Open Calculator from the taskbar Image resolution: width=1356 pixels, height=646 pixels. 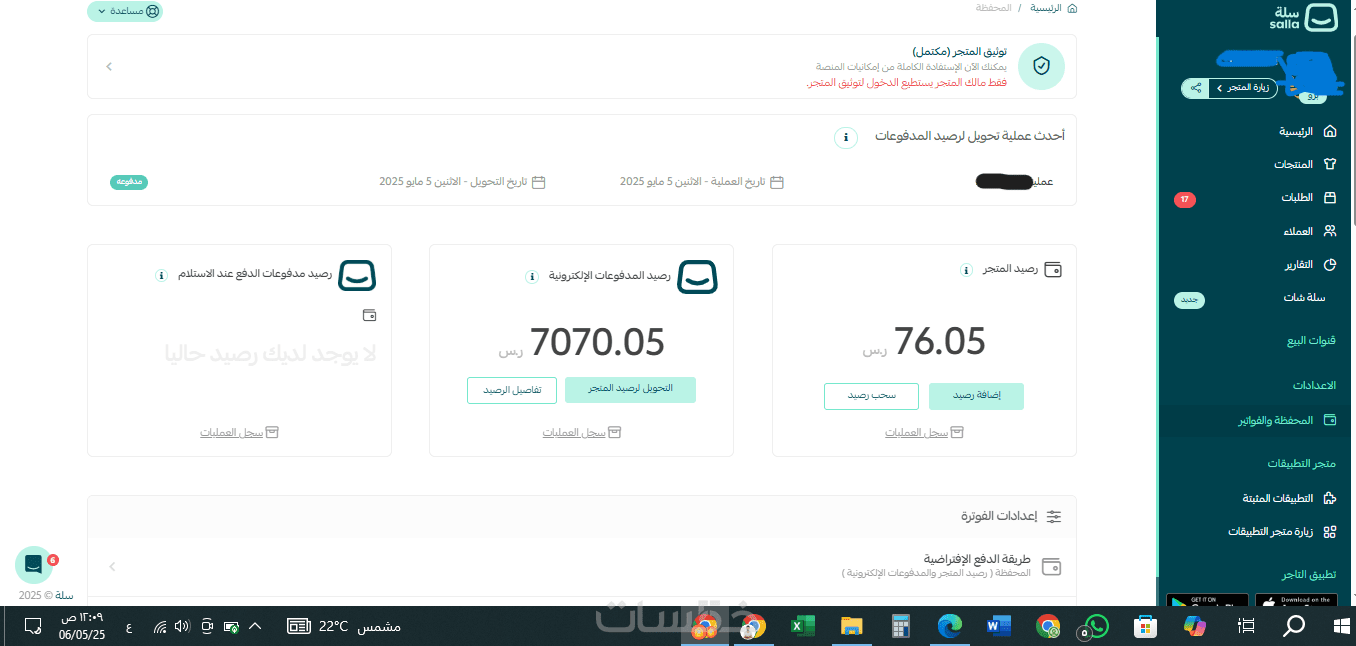(x=901, y=626)
